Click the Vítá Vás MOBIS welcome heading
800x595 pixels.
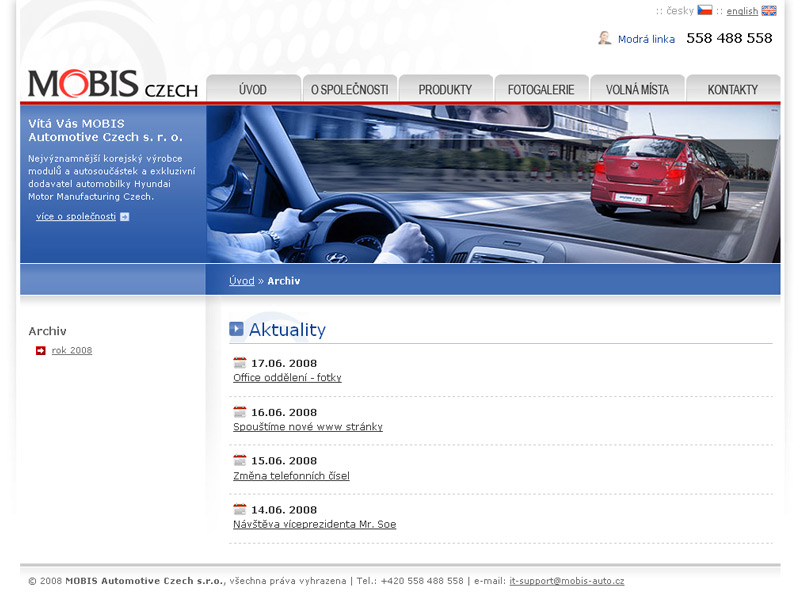pos(105,130)
